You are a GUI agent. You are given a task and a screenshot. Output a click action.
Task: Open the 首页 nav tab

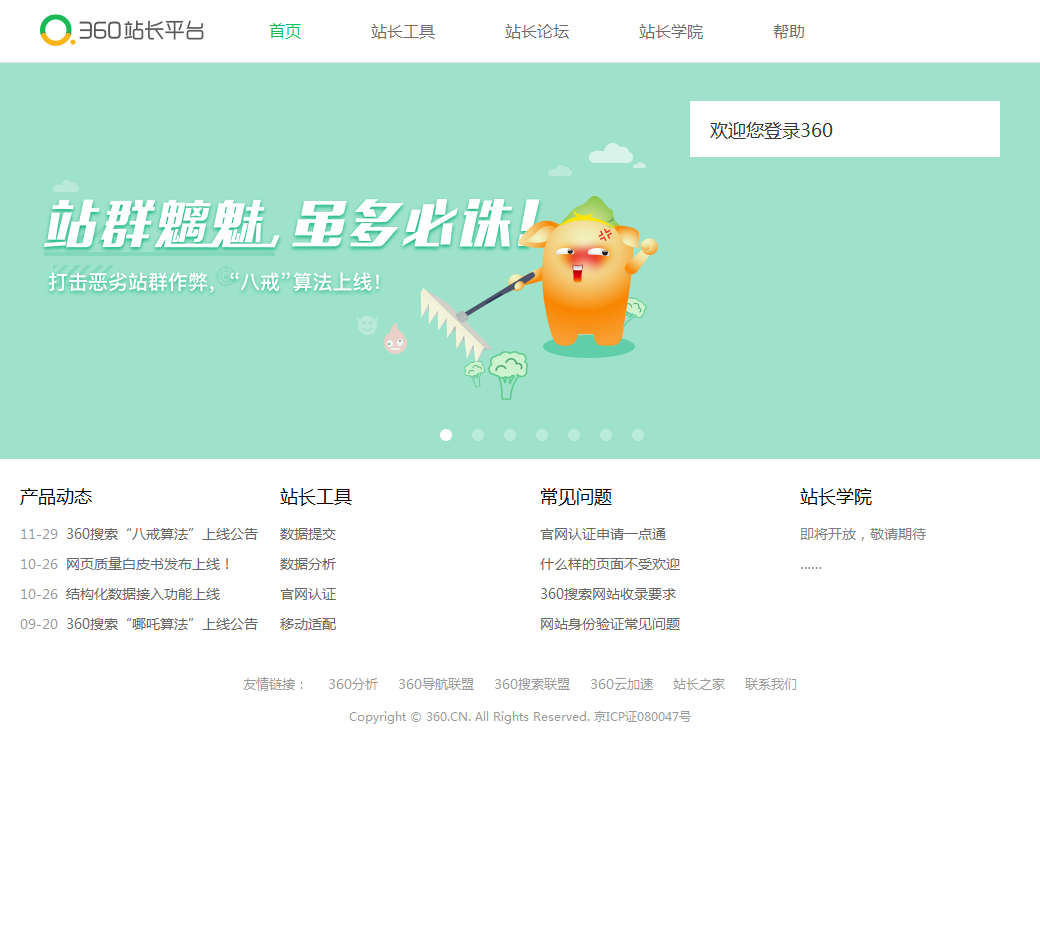[x=285, y=31]
